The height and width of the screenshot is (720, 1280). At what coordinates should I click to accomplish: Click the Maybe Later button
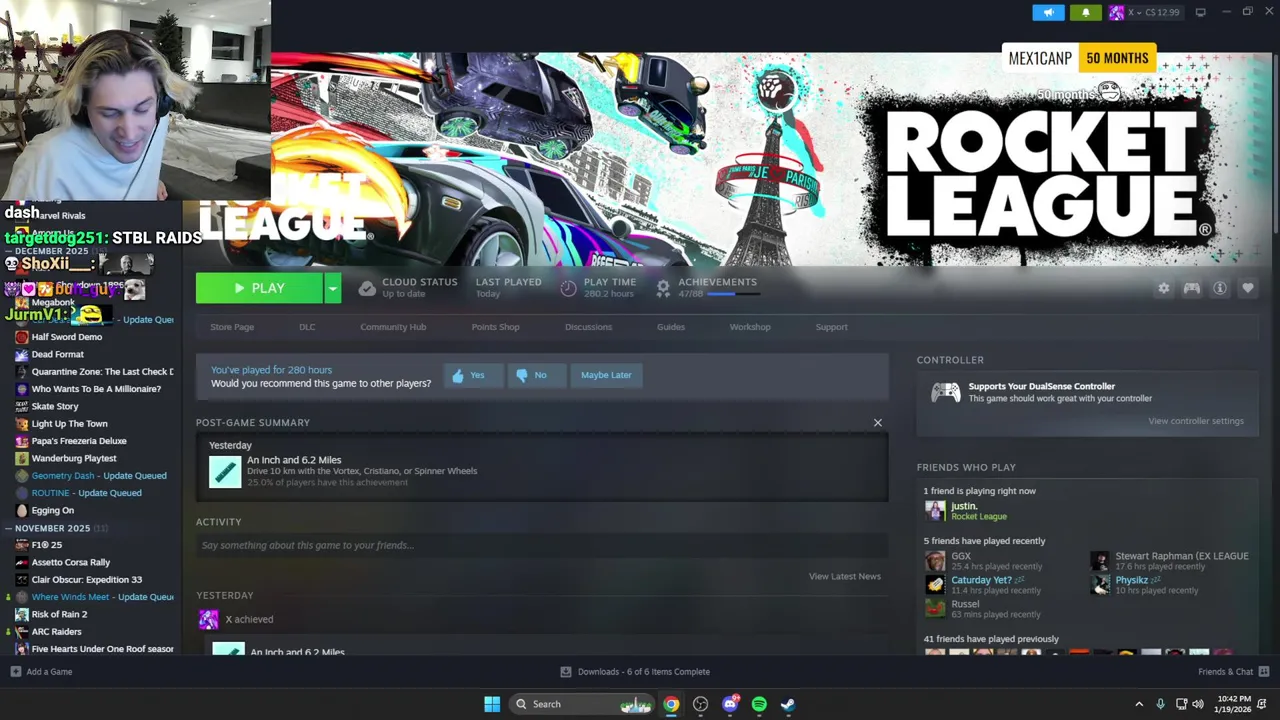click(x=606, y=375)
